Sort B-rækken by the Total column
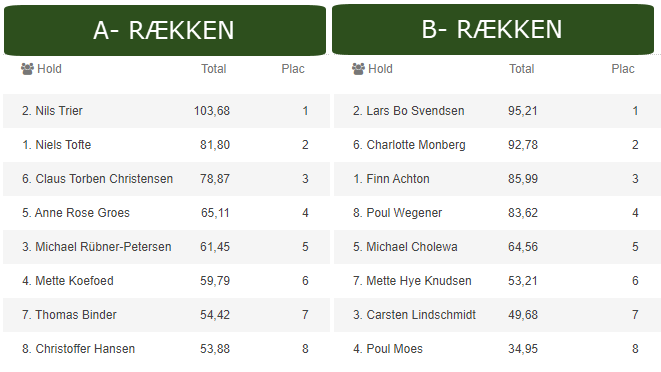Screen dimensions: 661x372 click(521, 69)
